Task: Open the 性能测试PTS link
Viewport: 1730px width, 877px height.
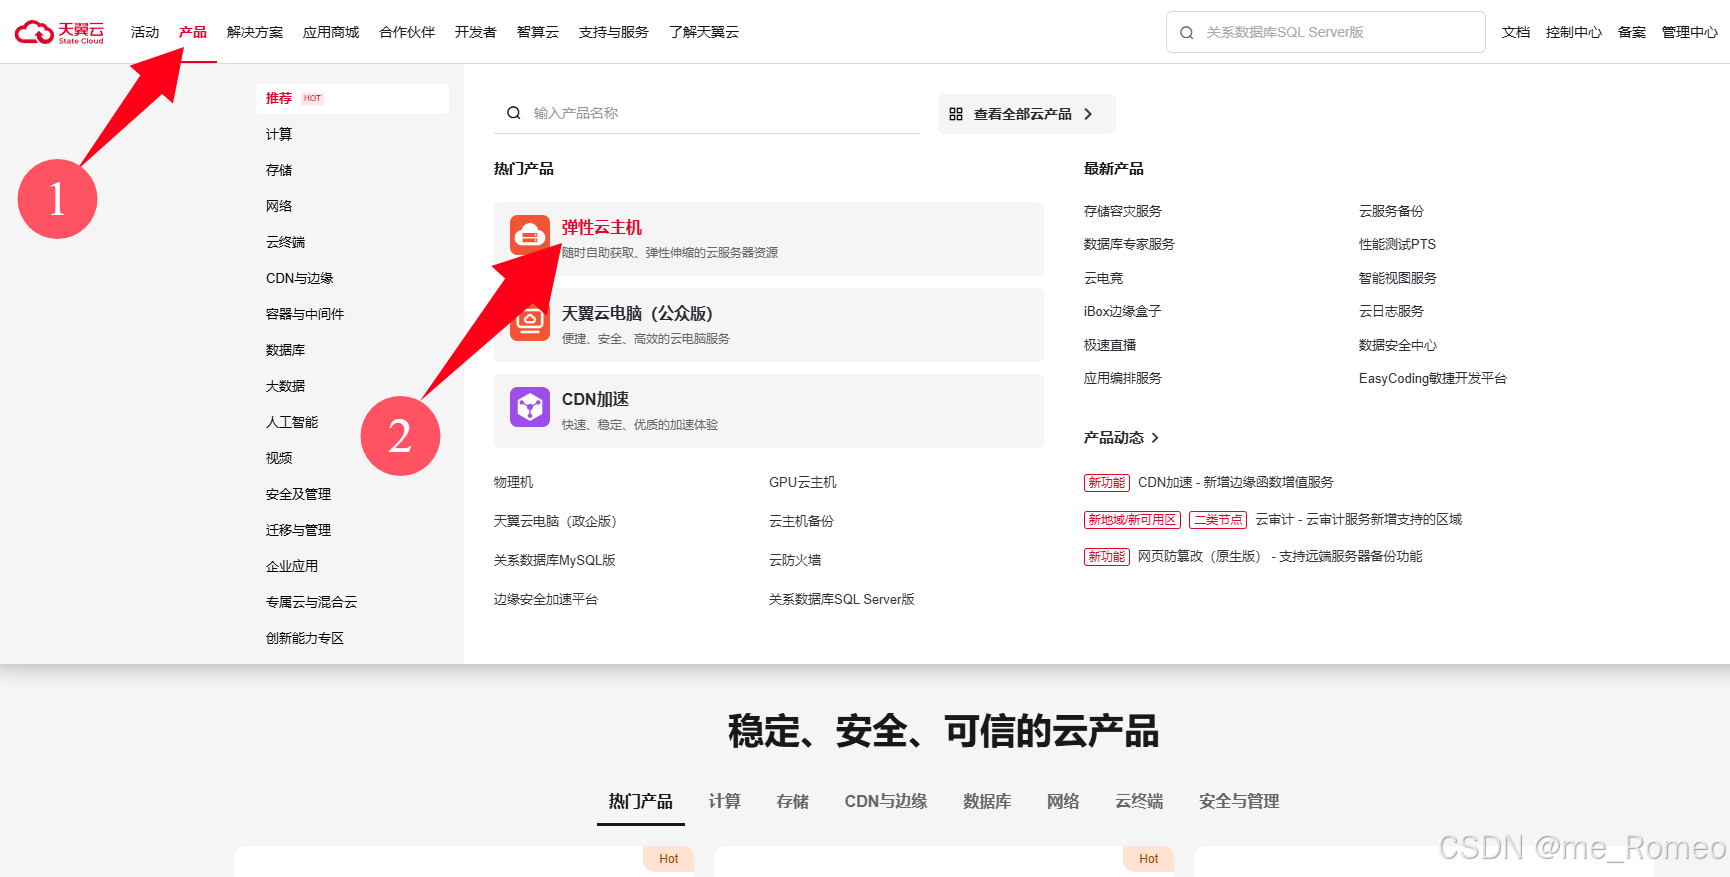Action: [x=1397, y=244]
